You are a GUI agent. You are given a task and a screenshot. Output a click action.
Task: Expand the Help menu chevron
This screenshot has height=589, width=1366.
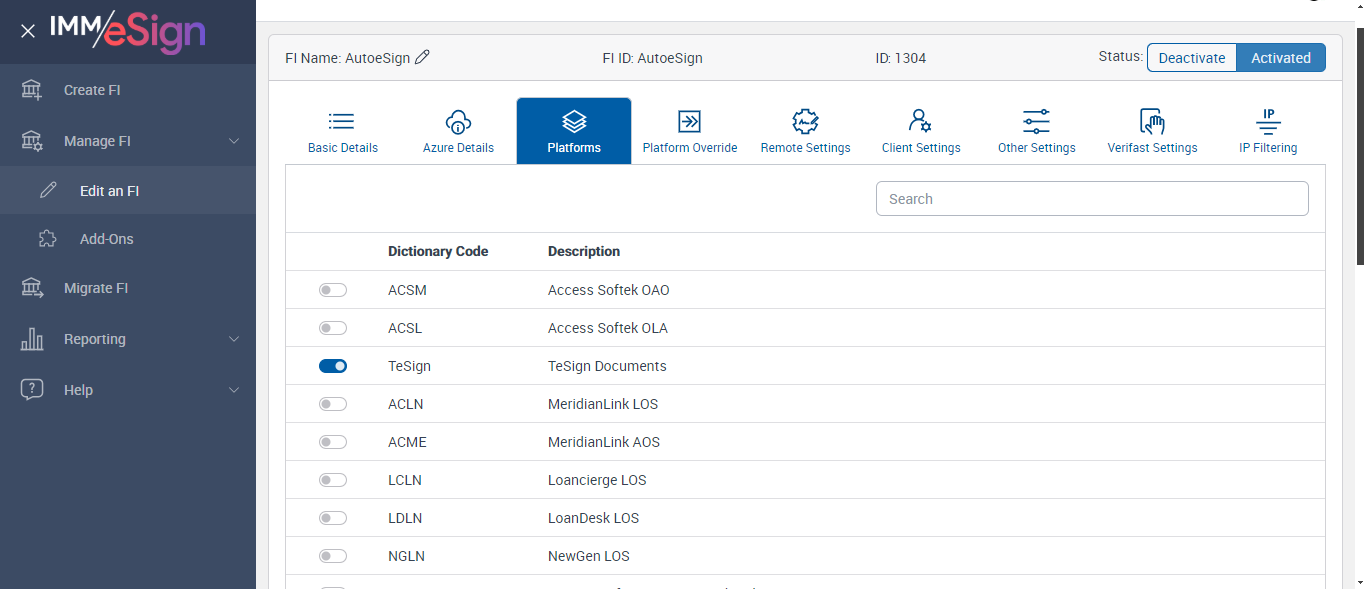tap(234, 390)
